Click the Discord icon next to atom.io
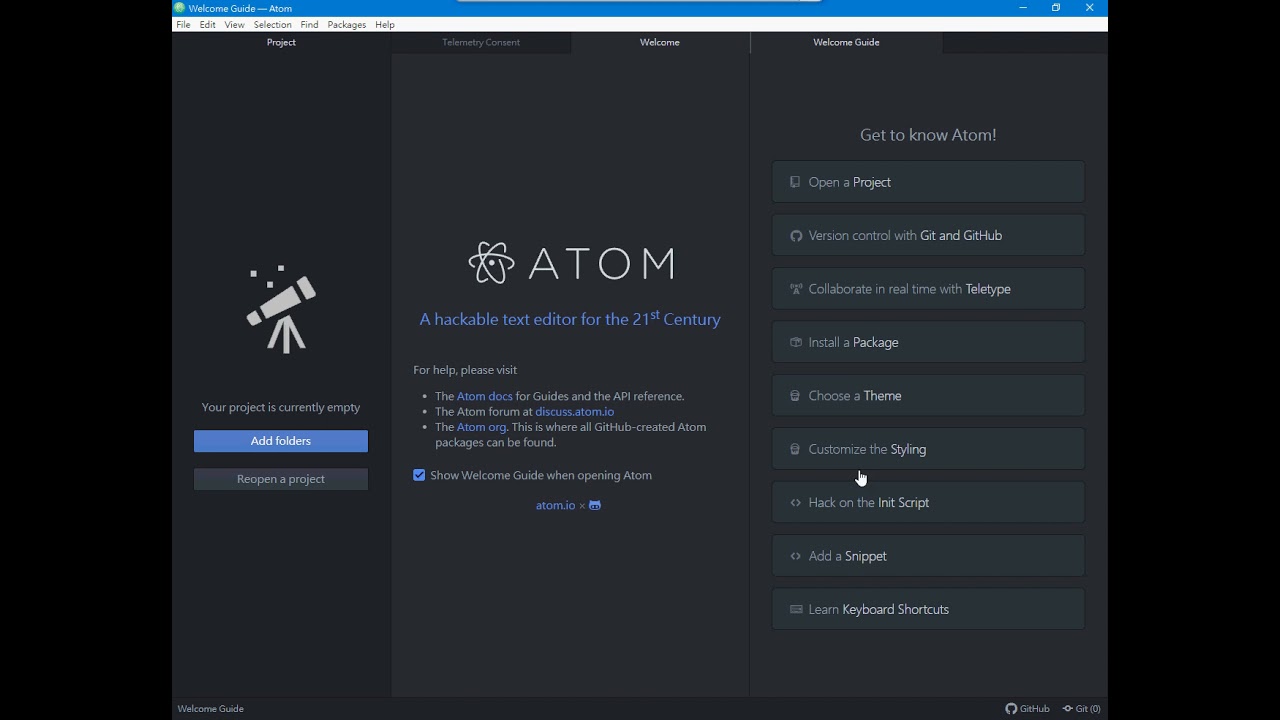The height and width of the screenshot is (720, 1280). [x=595, y=505]
